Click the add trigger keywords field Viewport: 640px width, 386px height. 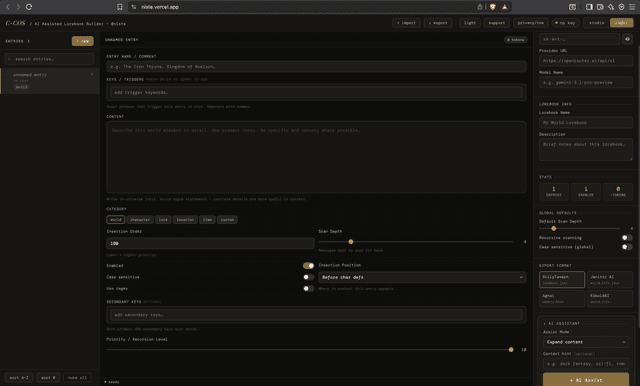(x=316, y=93)
